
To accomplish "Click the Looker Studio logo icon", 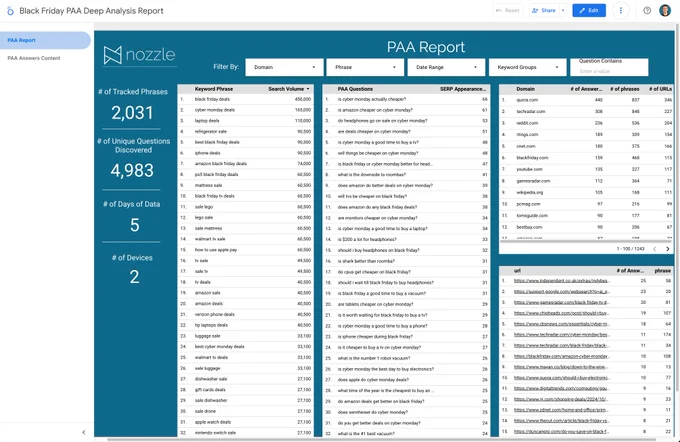I will (10, 11).
